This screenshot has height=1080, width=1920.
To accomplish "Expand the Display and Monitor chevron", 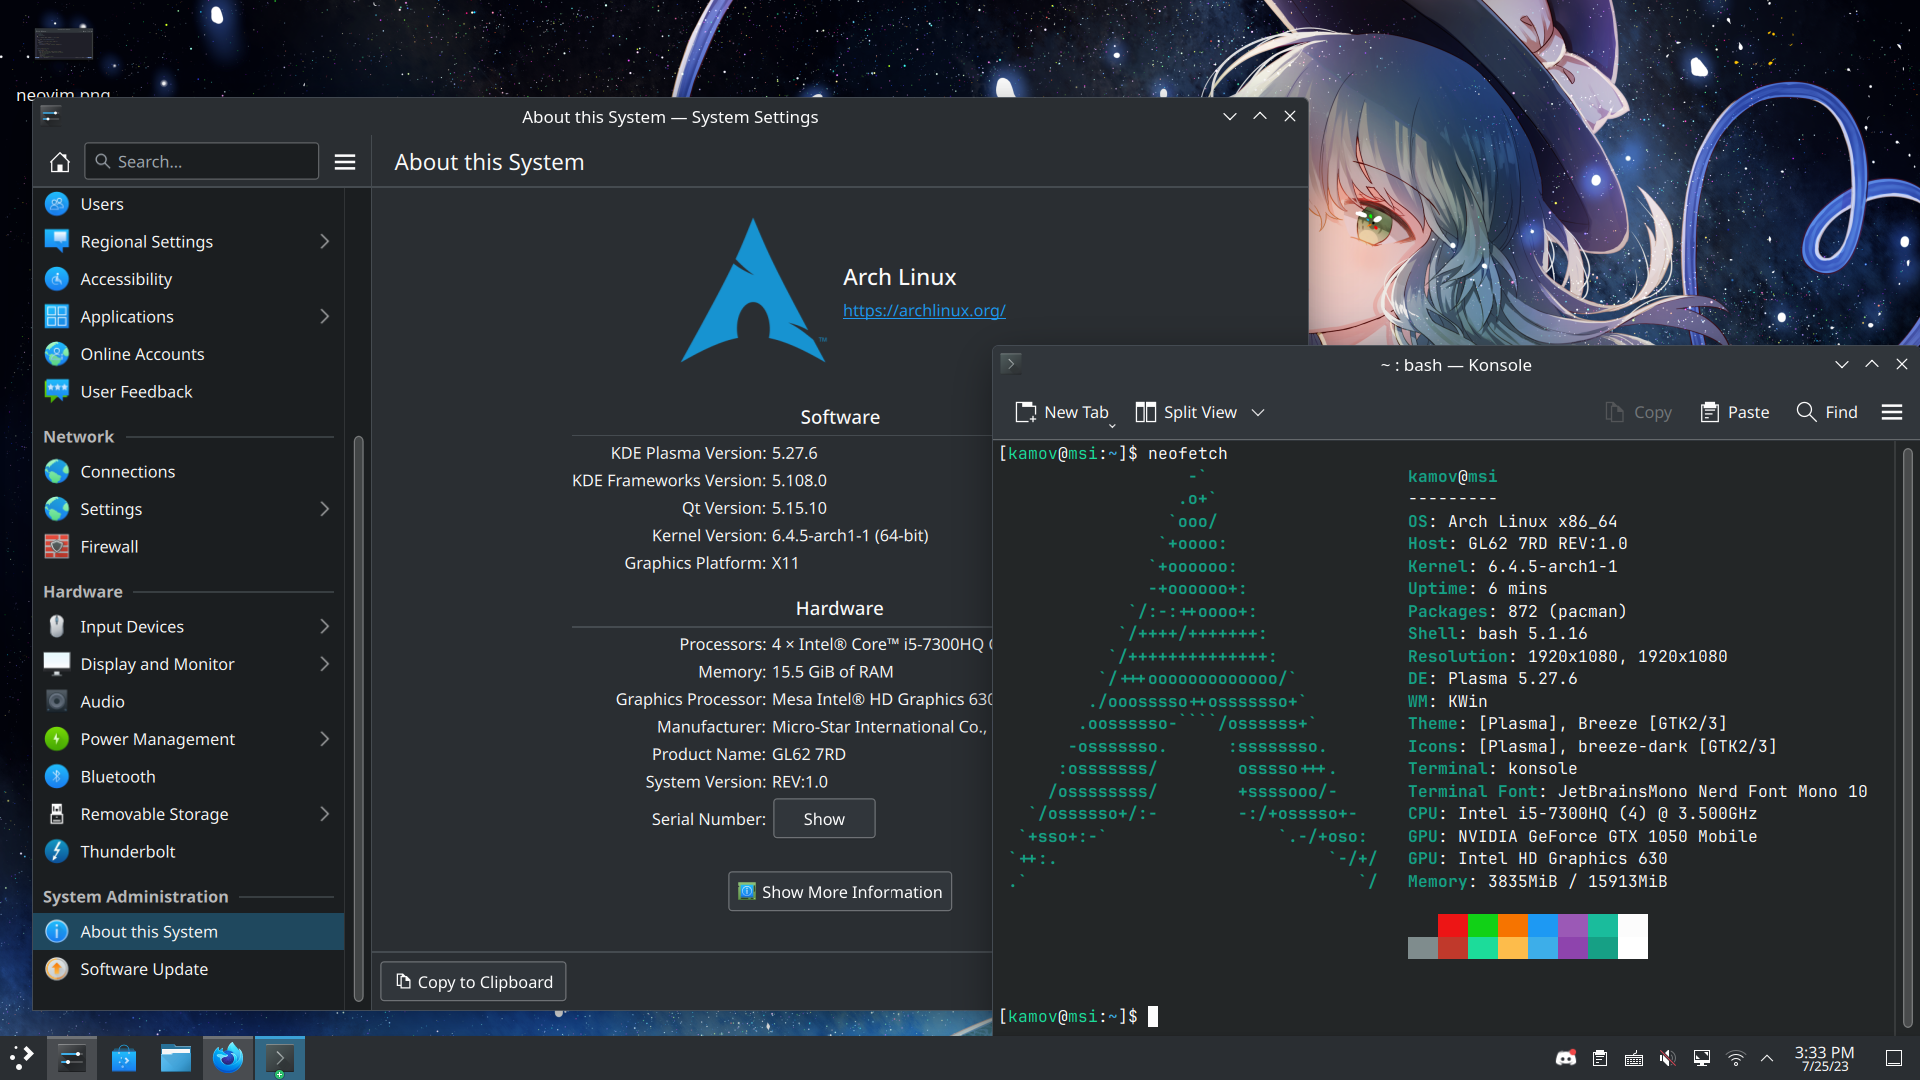I will [x=324, y=664].
